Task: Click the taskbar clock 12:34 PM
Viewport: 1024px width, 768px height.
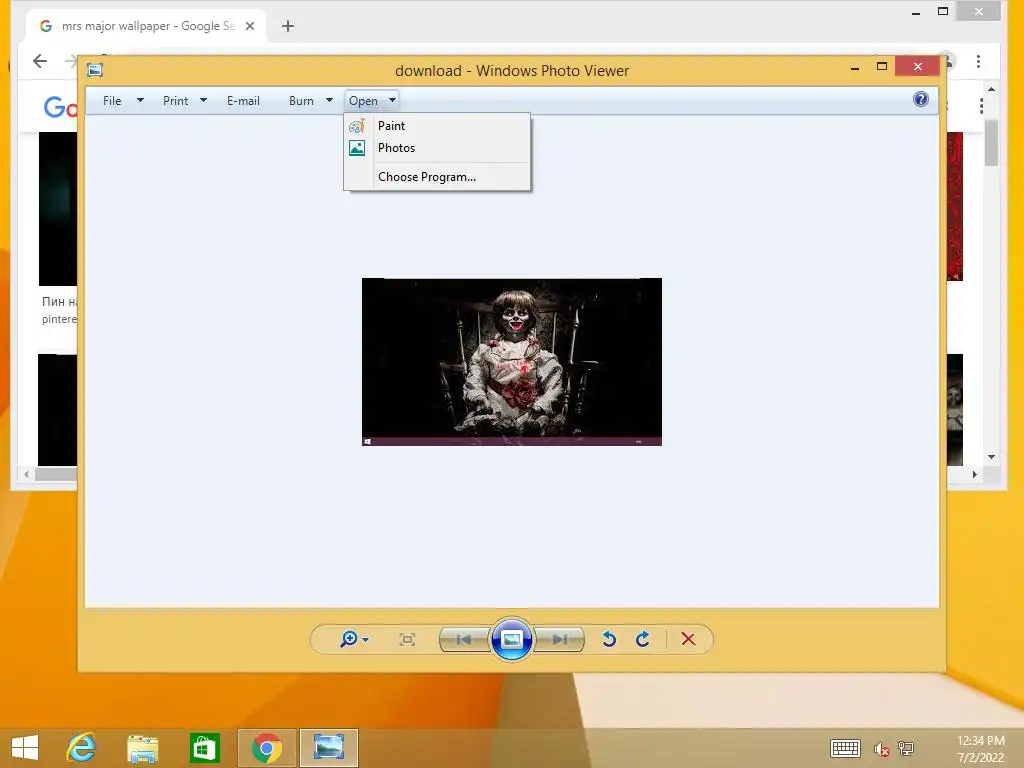Action: tap(980, 741)
